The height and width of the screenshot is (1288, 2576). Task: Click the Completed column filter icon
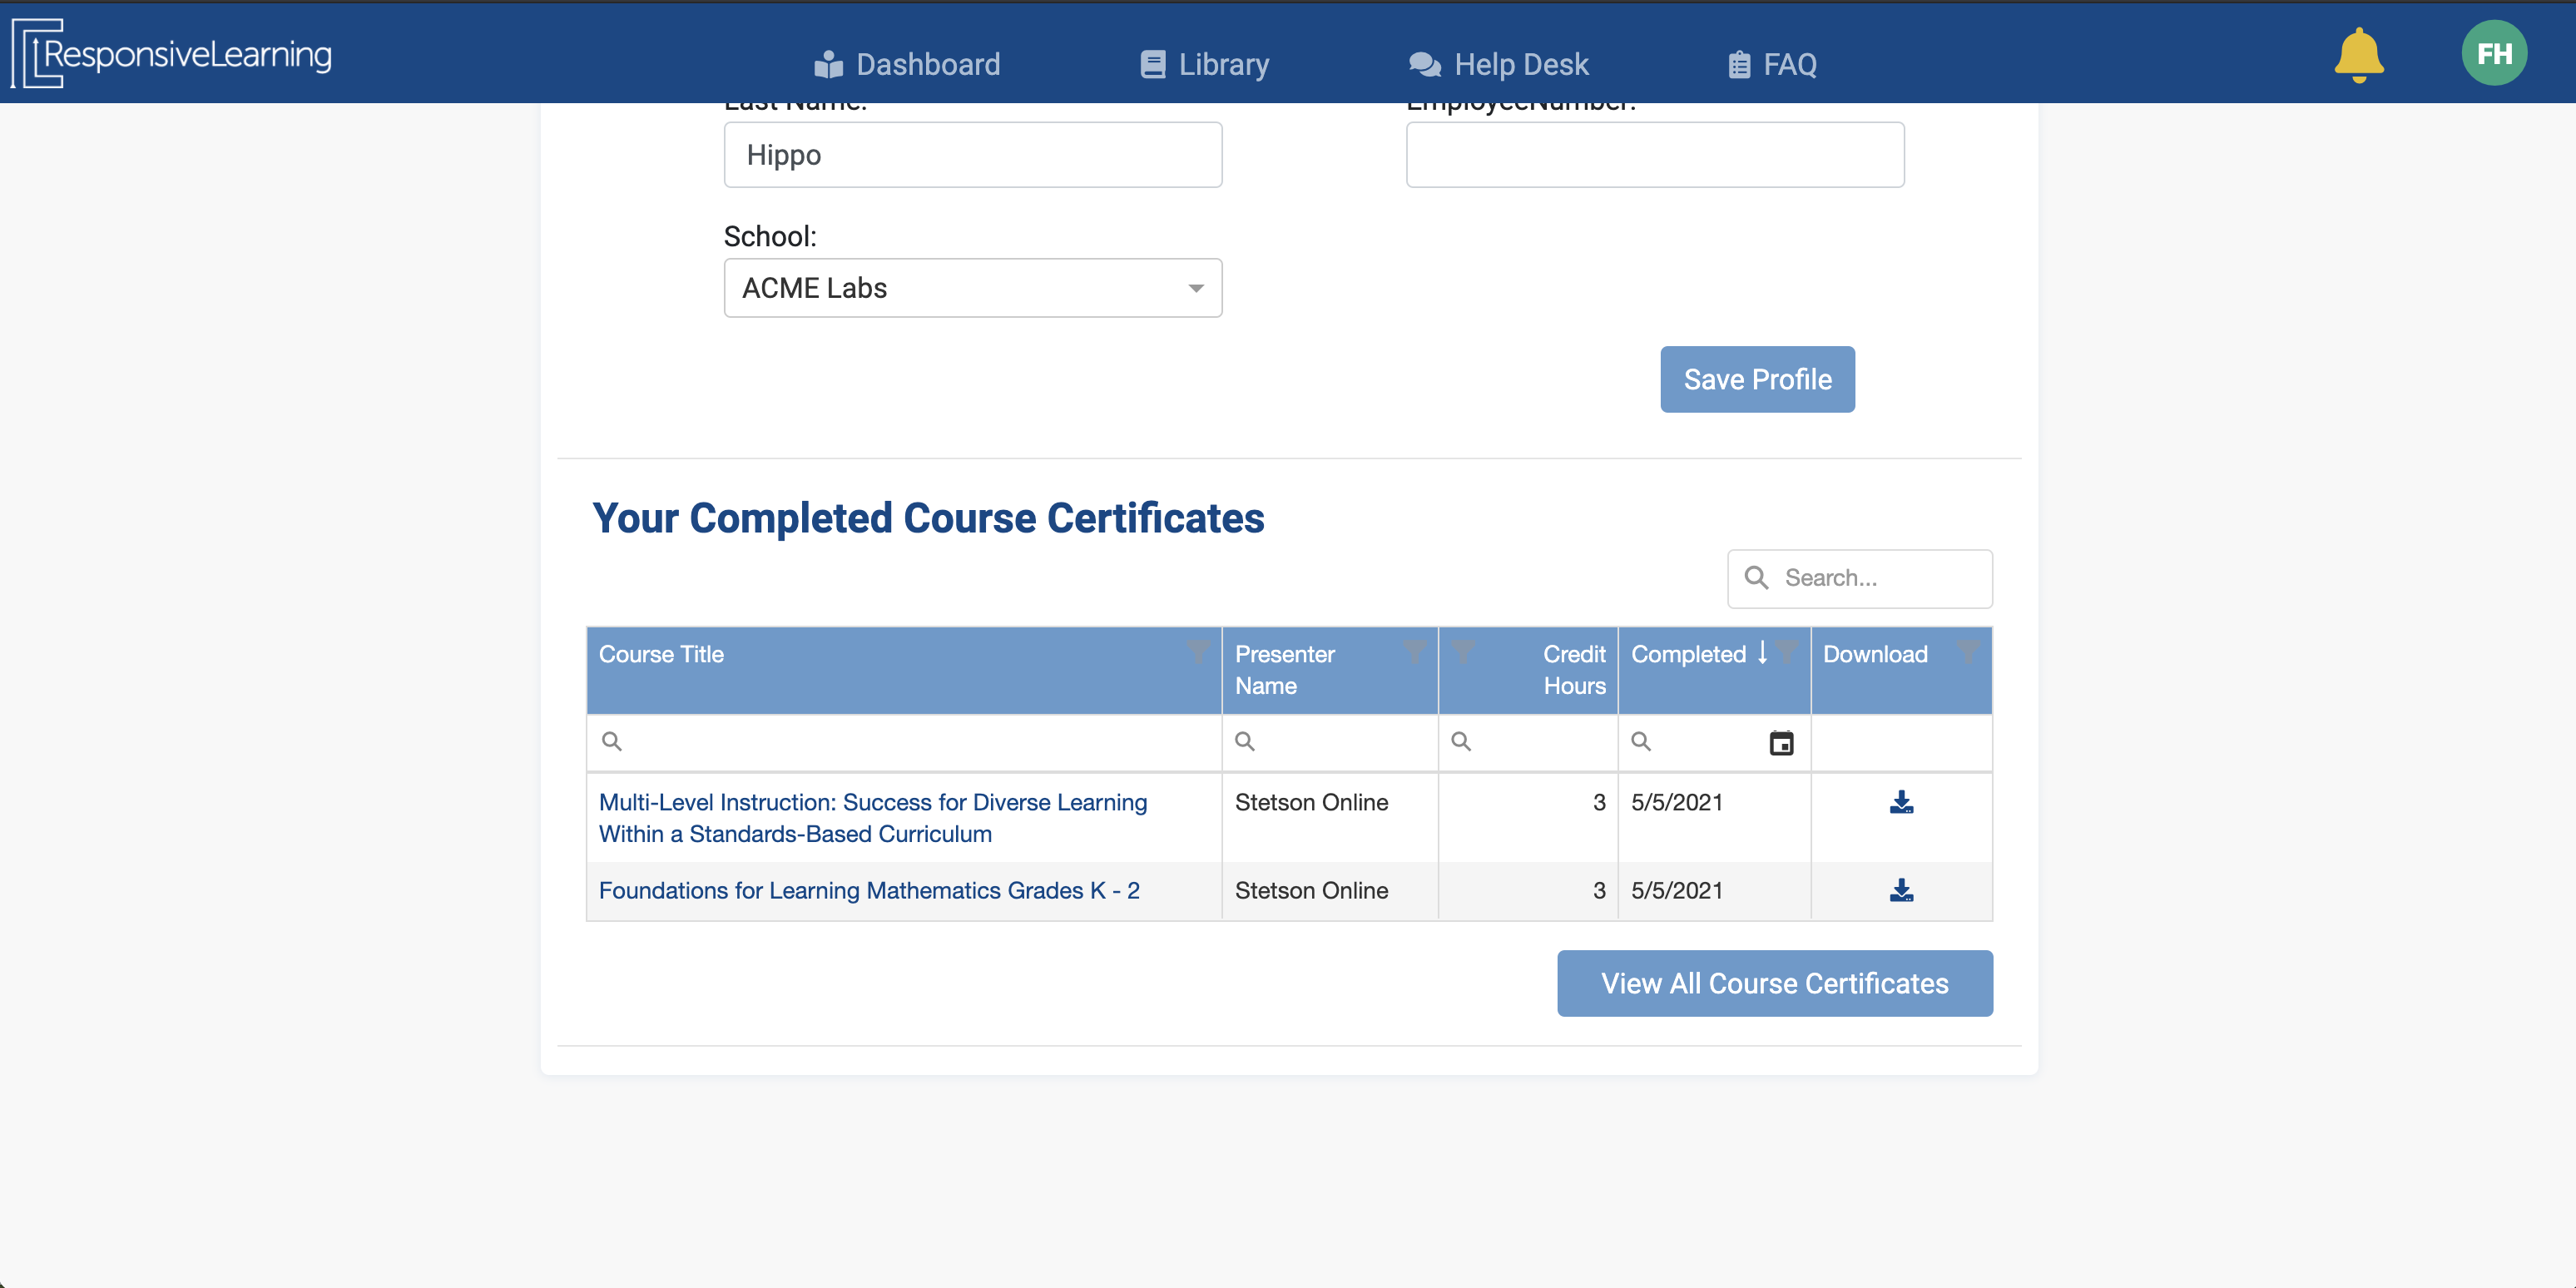tap(1788, 652)
